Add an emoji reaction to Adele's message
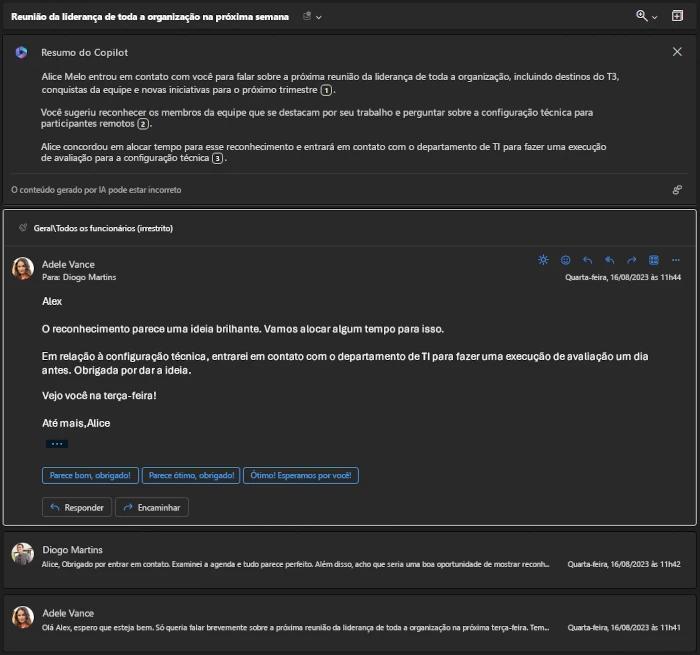The image size is (700, 655). [x=565, y=260]
